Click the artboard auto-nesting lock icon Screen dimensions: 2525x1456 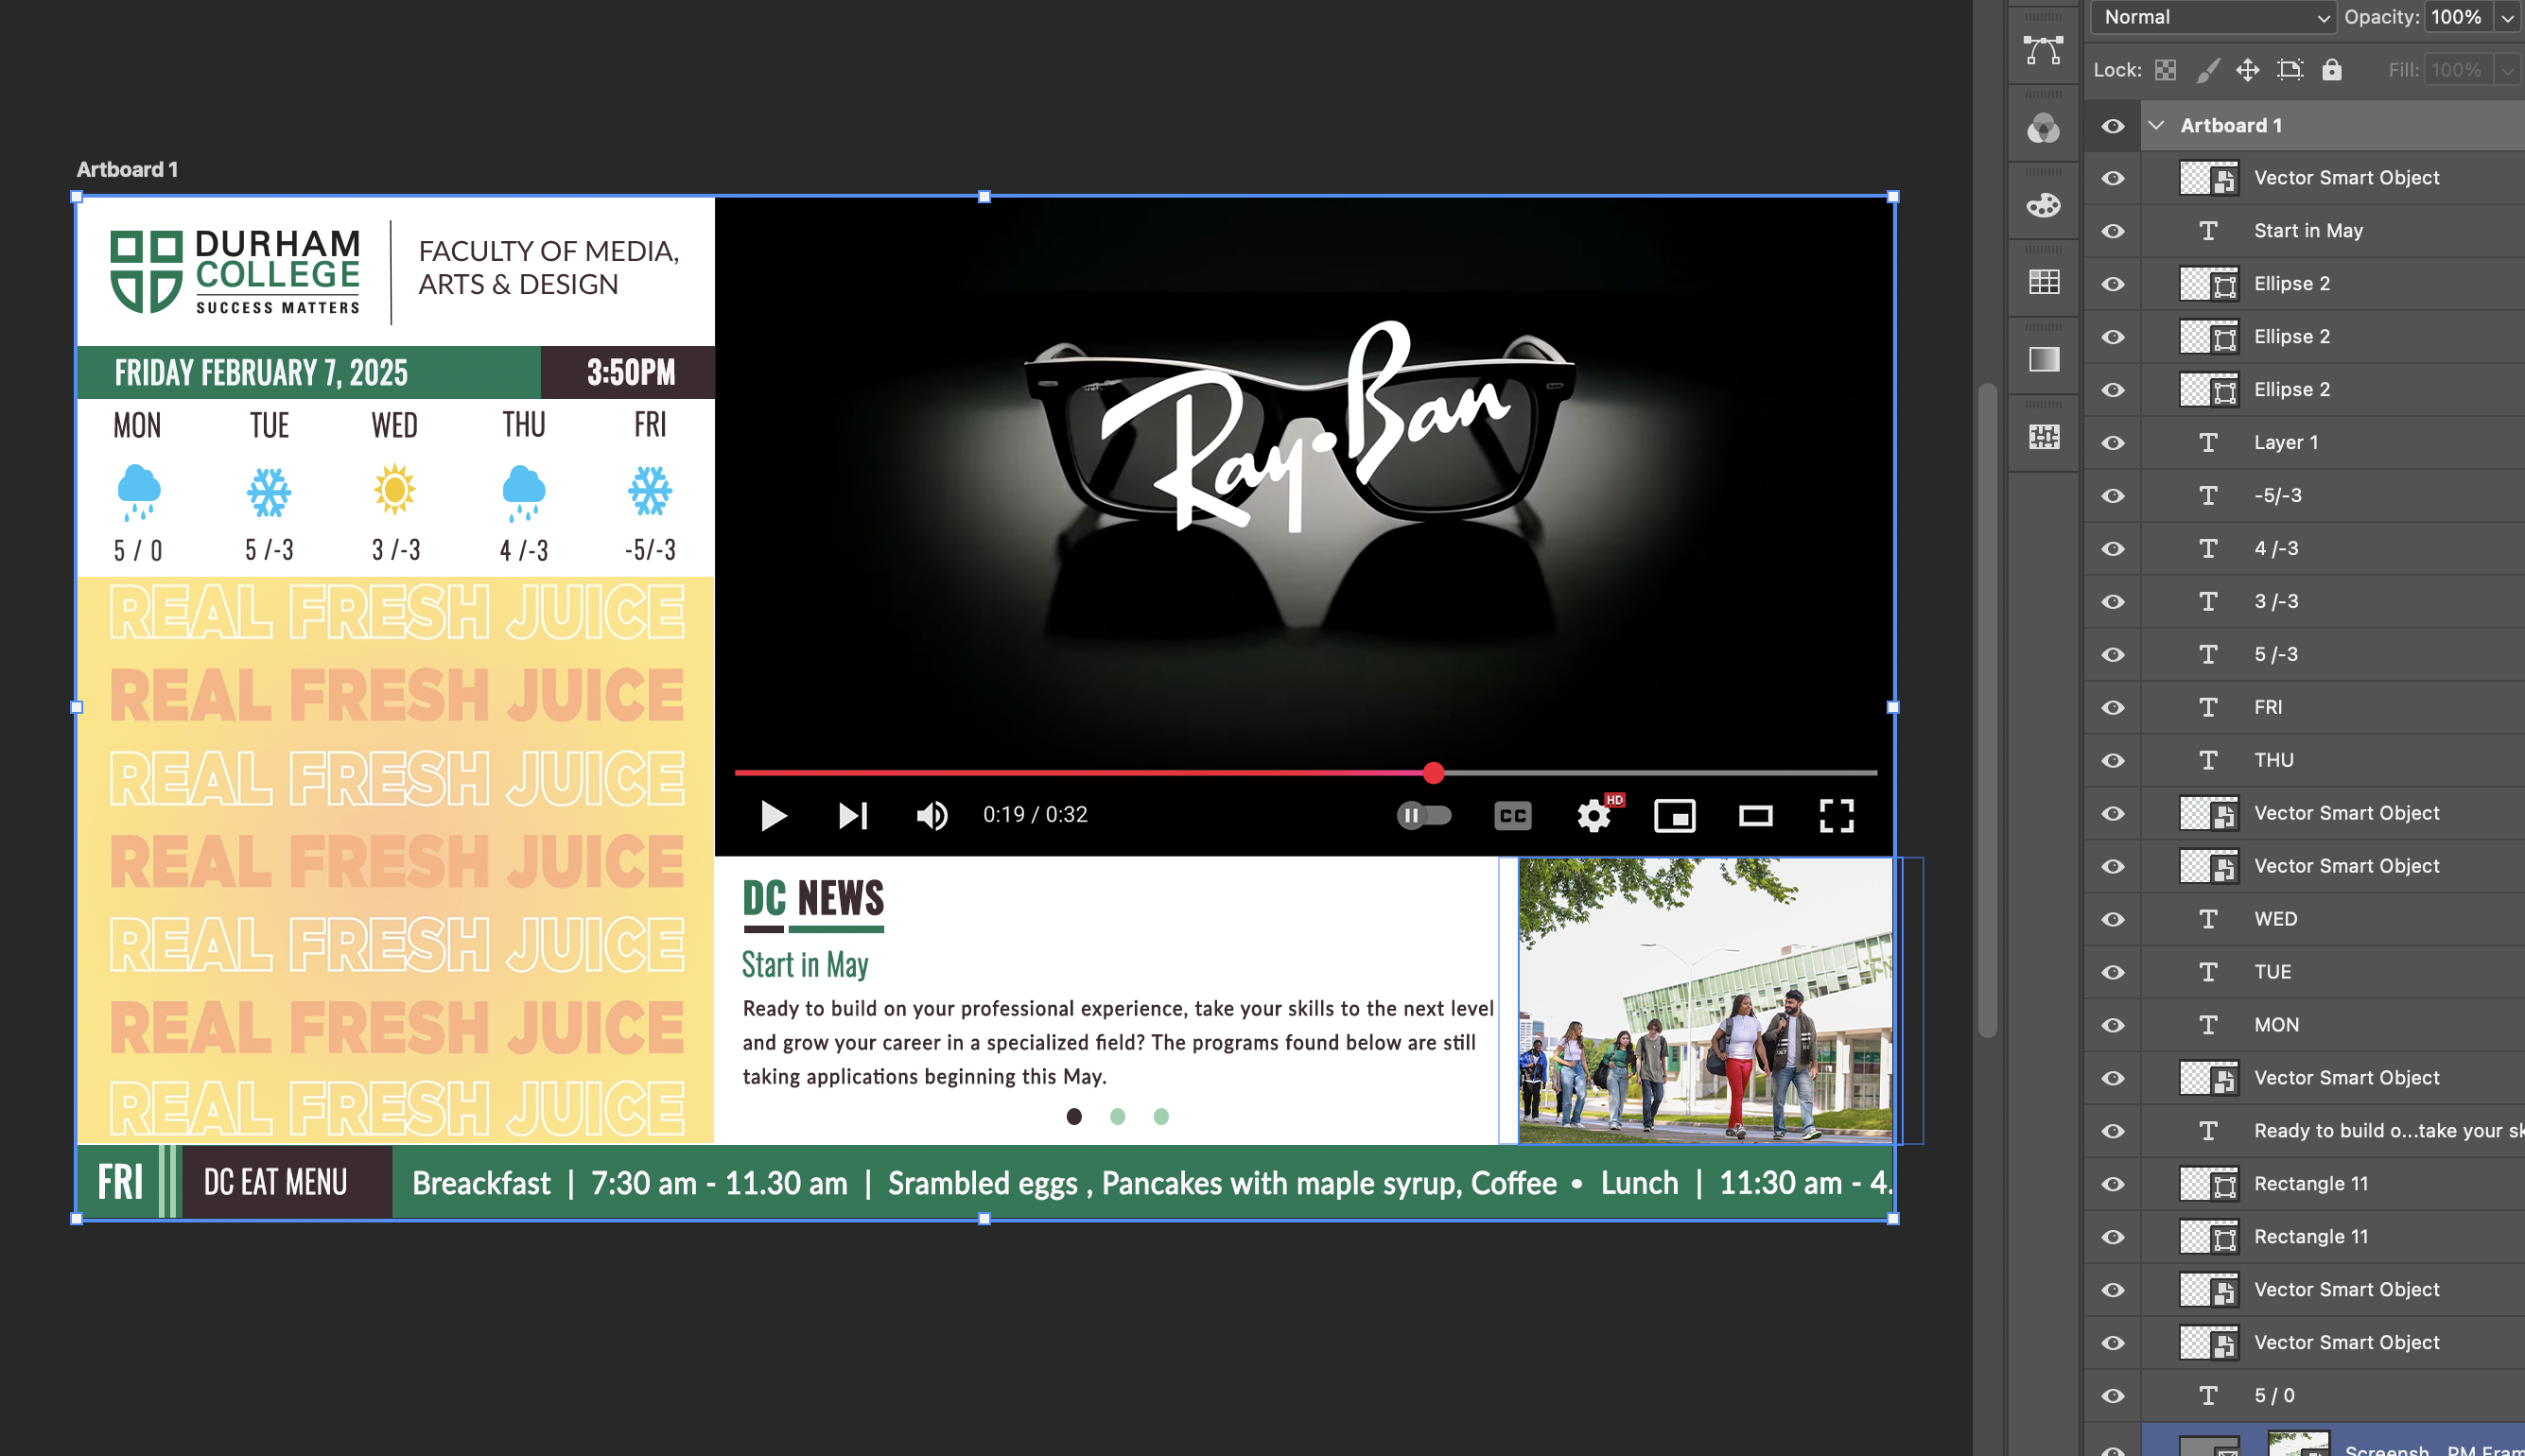(2289, 70)
